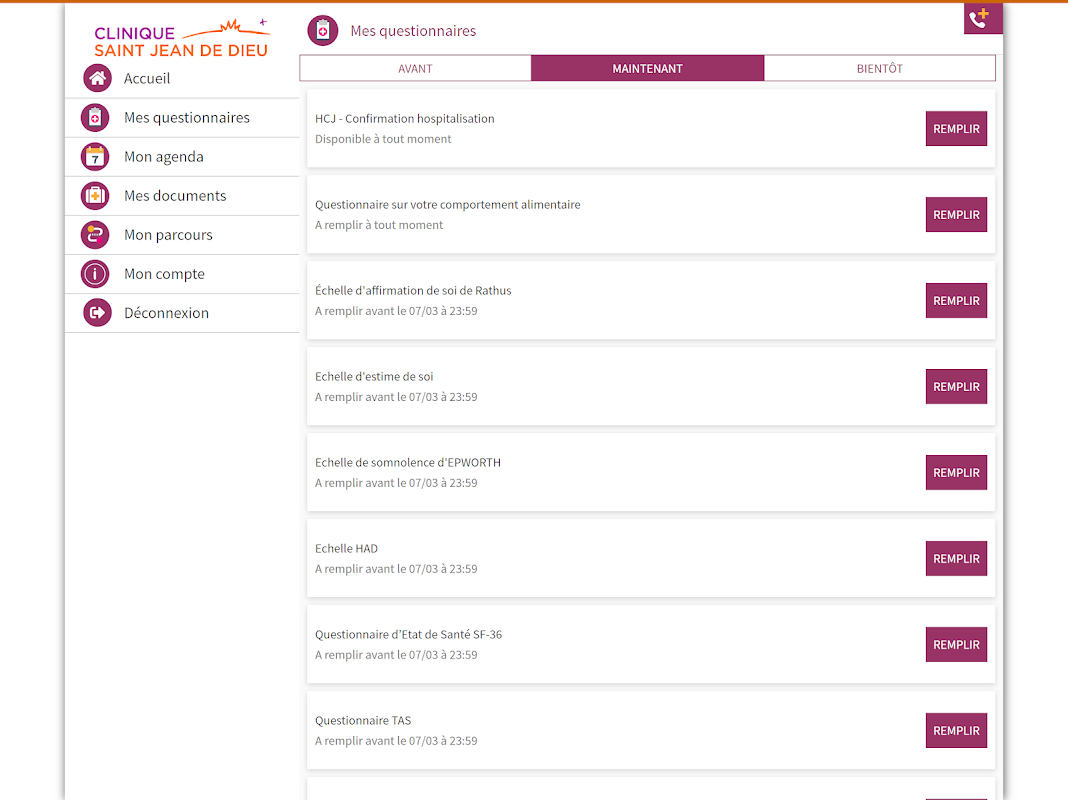Viewport: 1068px width, 800px height.
Task: Click REMPLIR for Échelle d'affirmation de soi de Rathus
Action: (956, 300)
